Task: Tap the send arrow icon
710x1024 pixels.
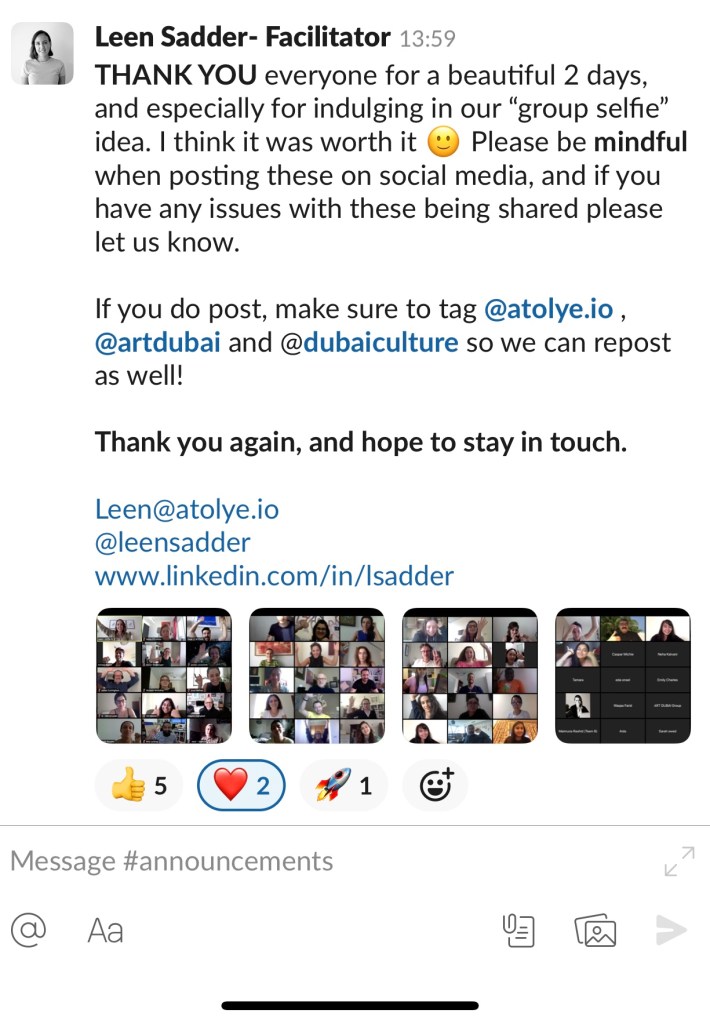Action: point(671,930)
